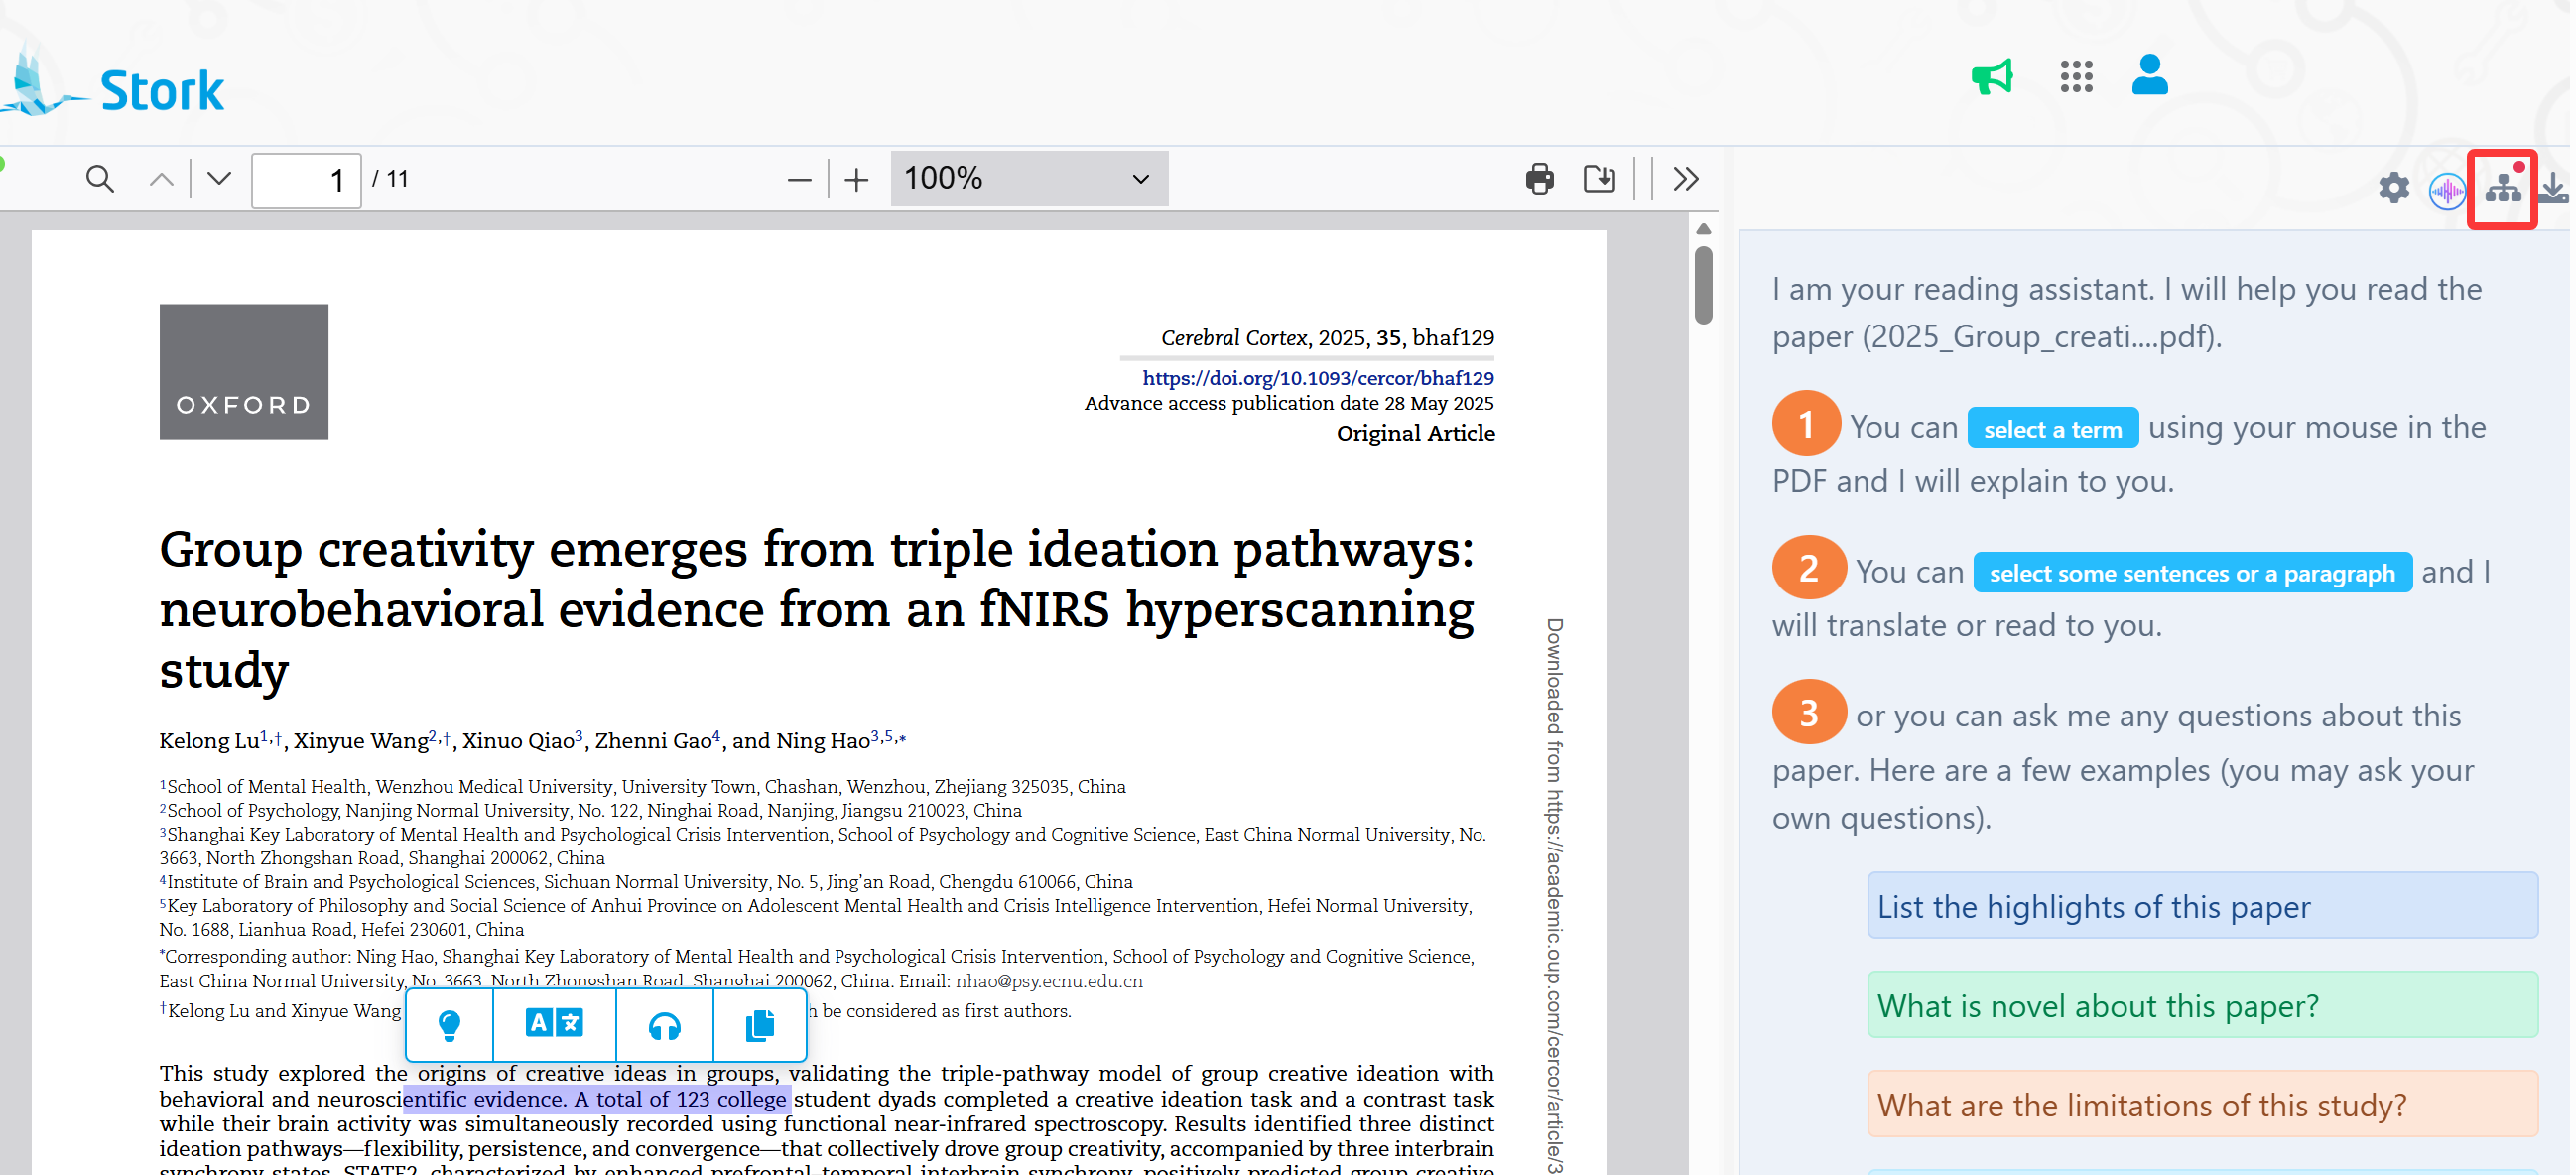Open the user account profile
Image resolution: width=2576 pixels, height=1175 pixels.
click(2149, 75)
